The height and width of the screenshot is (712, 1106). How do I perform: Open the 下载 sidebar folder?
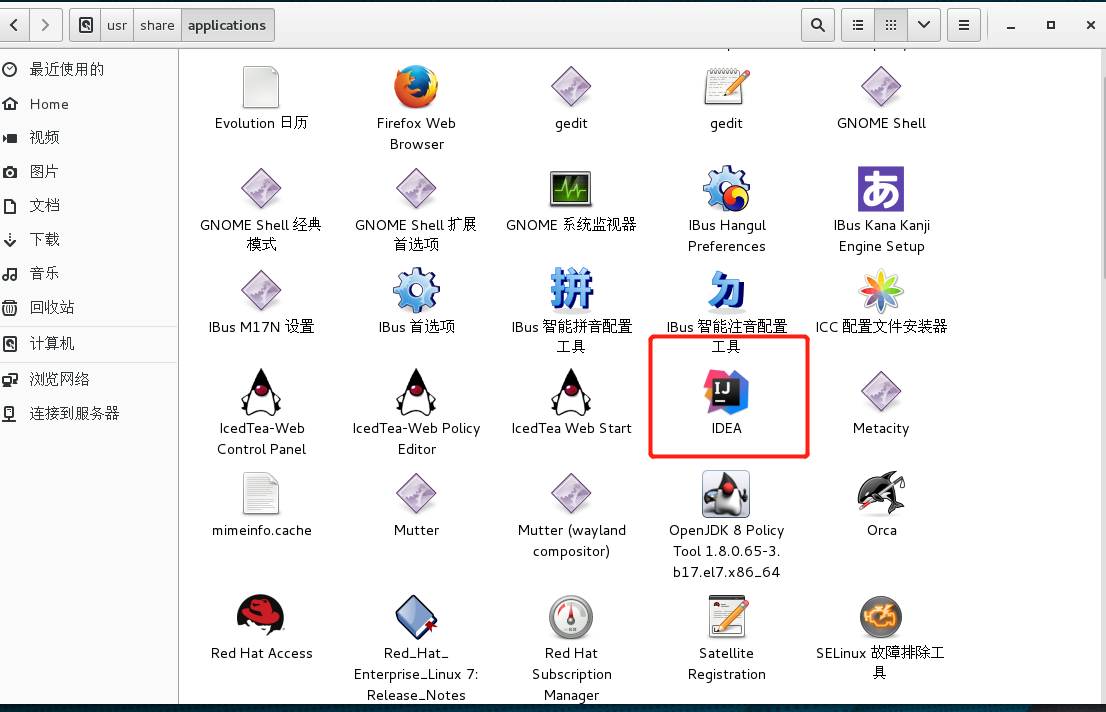click(89, 239)
